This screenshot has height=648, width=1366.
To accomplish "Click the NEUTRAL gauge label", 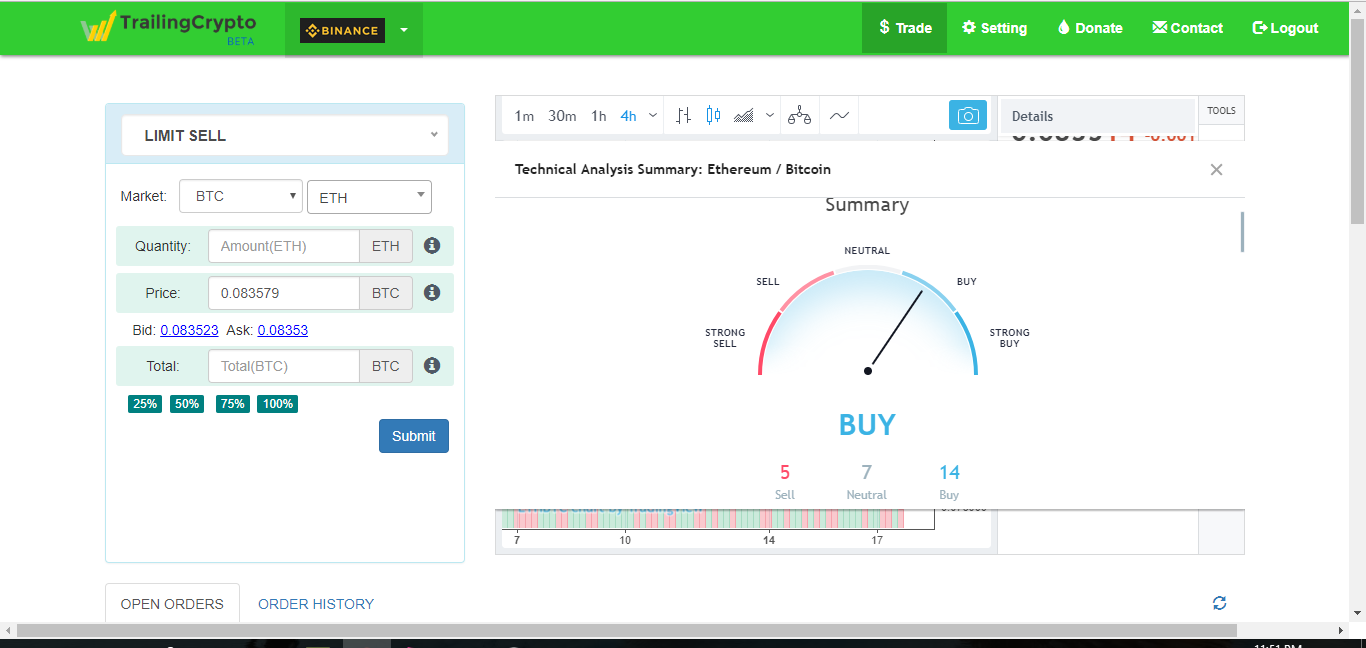I will pos(866,251).
